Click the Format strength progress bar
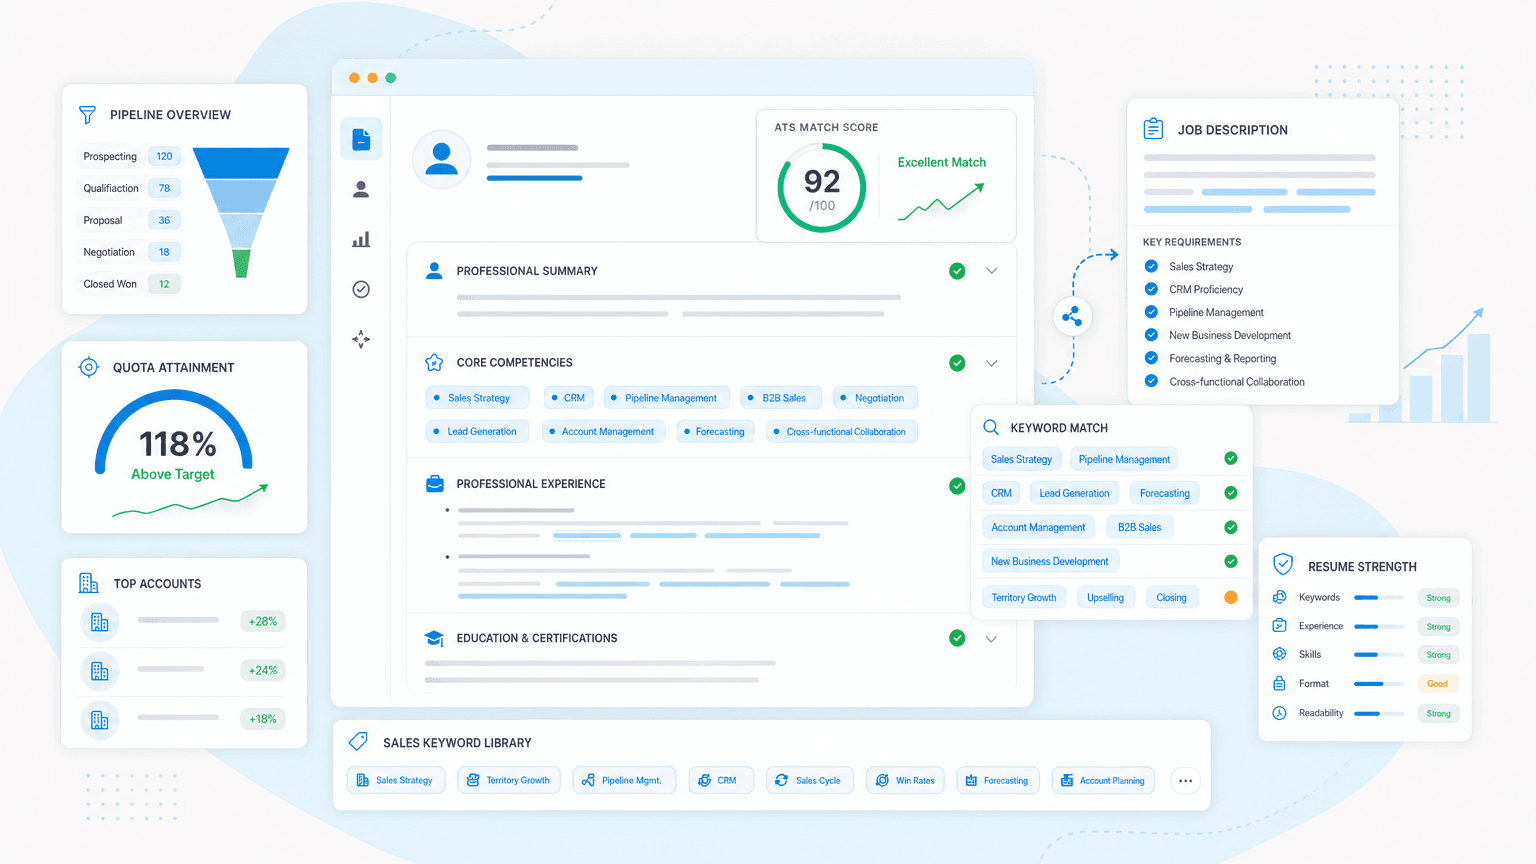 [1380, 684]
